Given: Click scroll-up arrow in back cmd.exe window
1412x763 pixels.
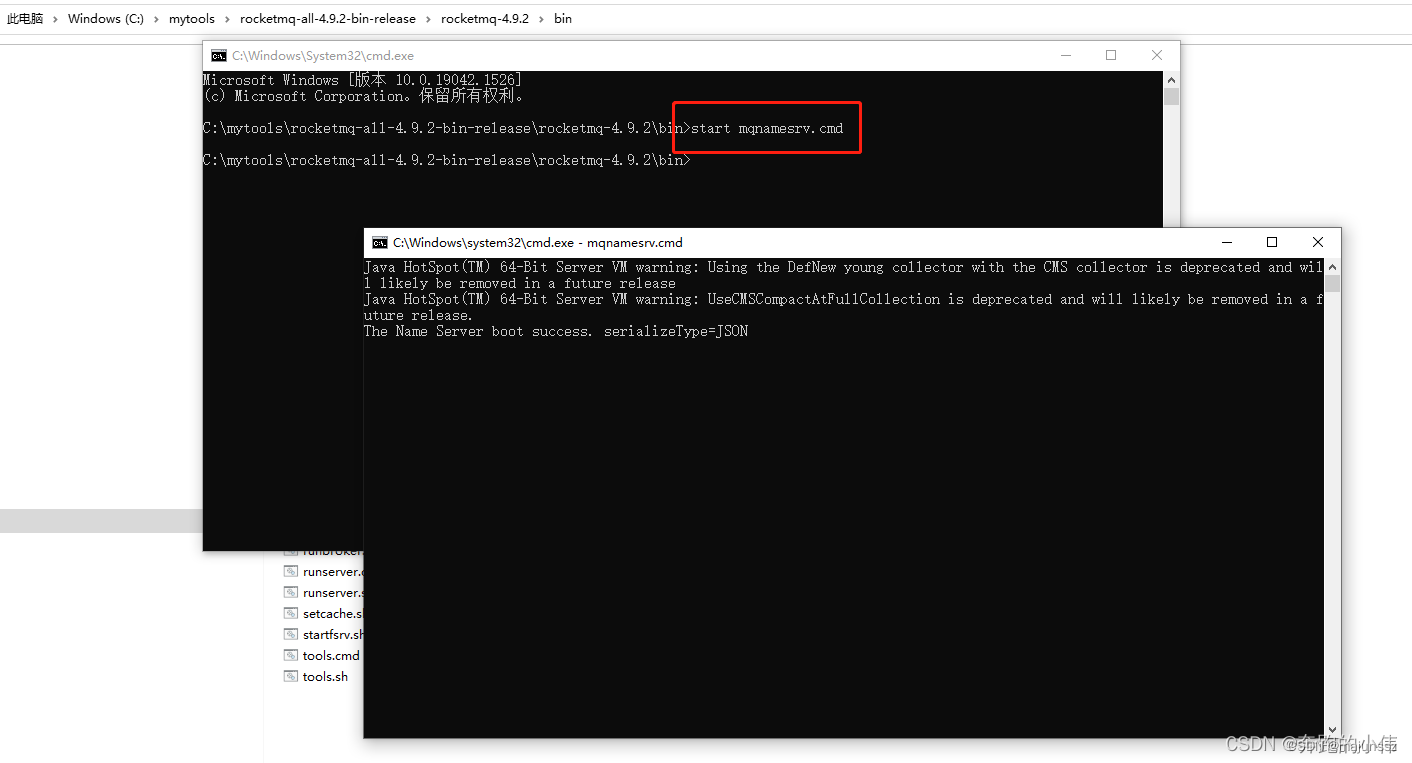Looking at the screenshot, I should (1171, 79).
